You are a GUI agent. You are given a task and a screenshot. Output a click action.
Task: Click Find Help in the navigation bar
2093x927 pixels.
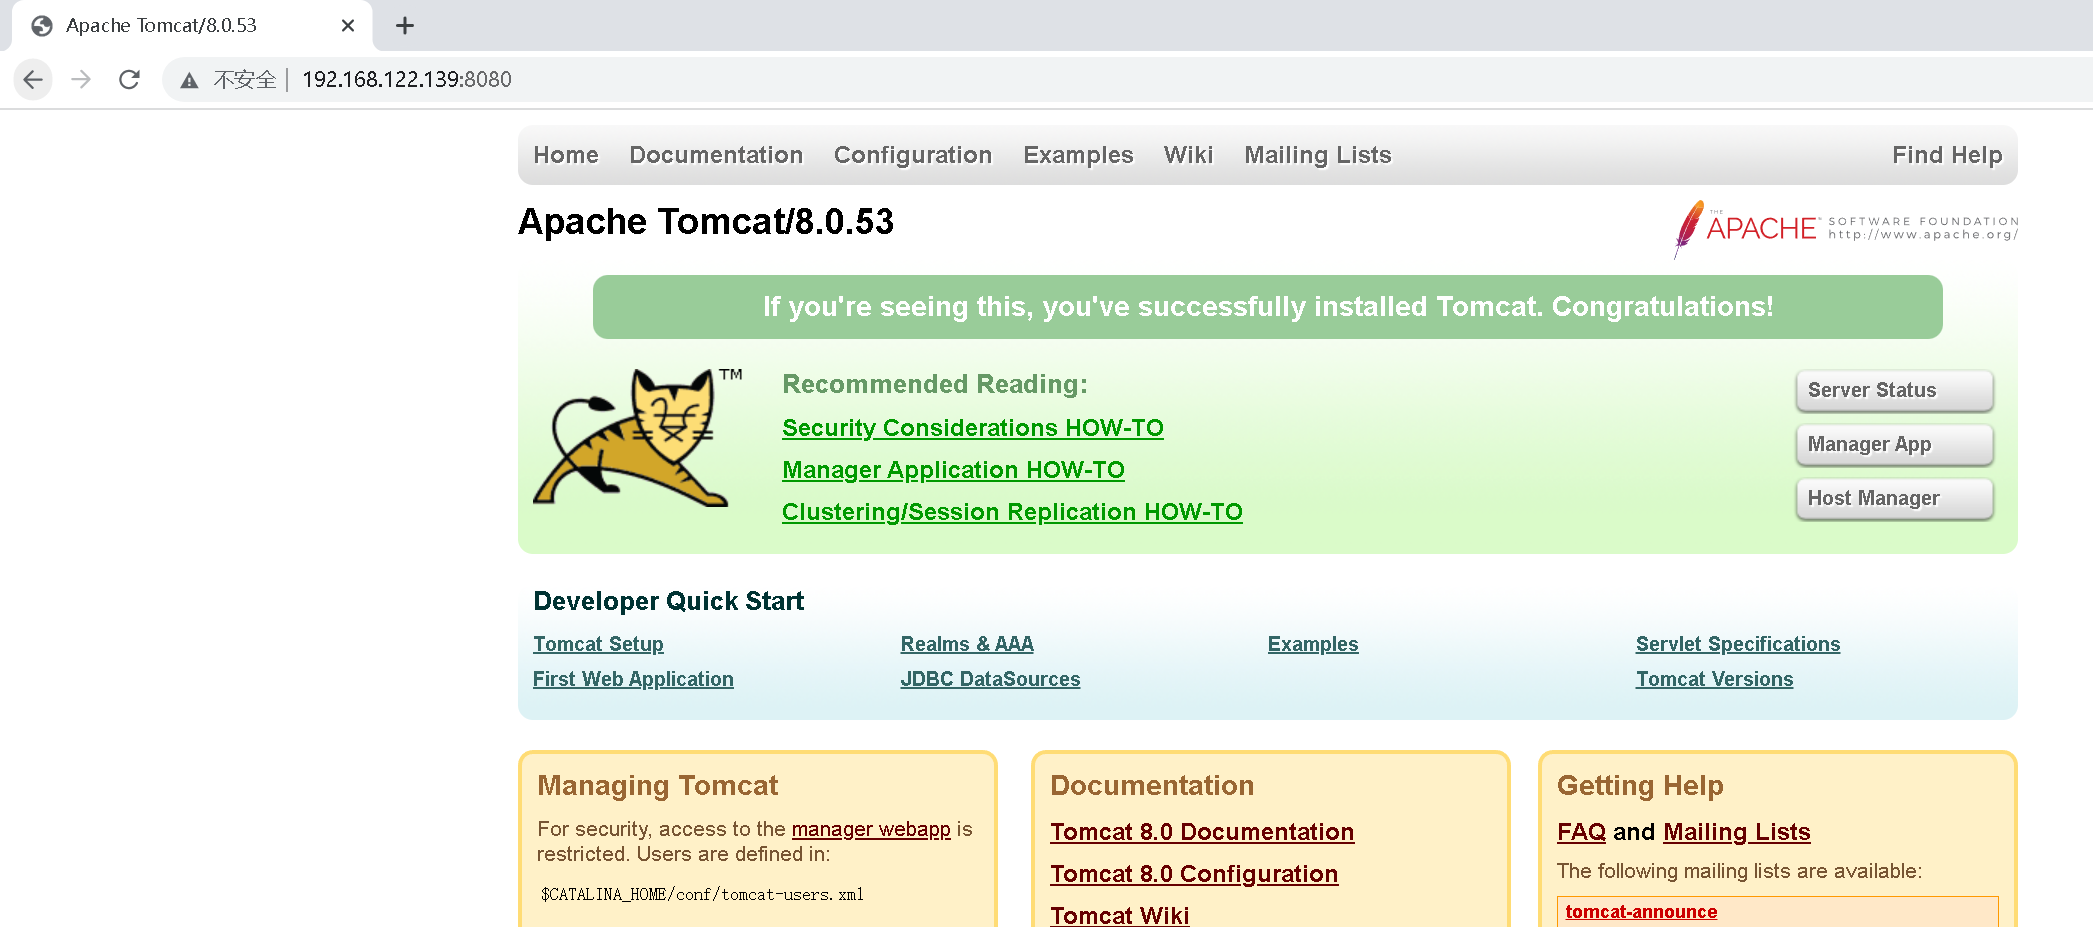(x=1947, y=155)
